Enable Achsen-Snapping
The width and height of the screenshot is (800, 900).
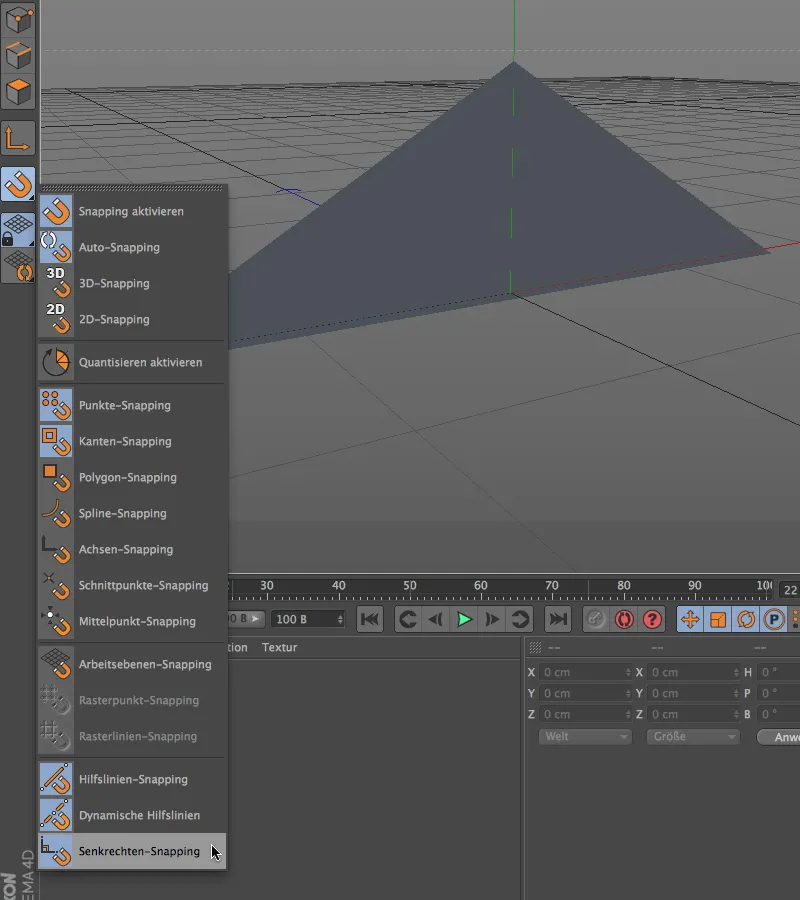tap(132, 549)
